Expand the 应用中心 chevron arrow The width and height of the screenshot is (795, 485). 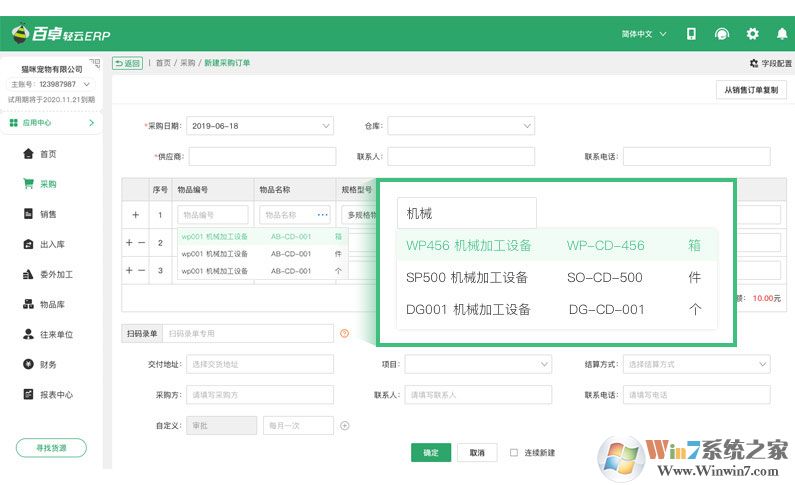[x=91, y=123]
